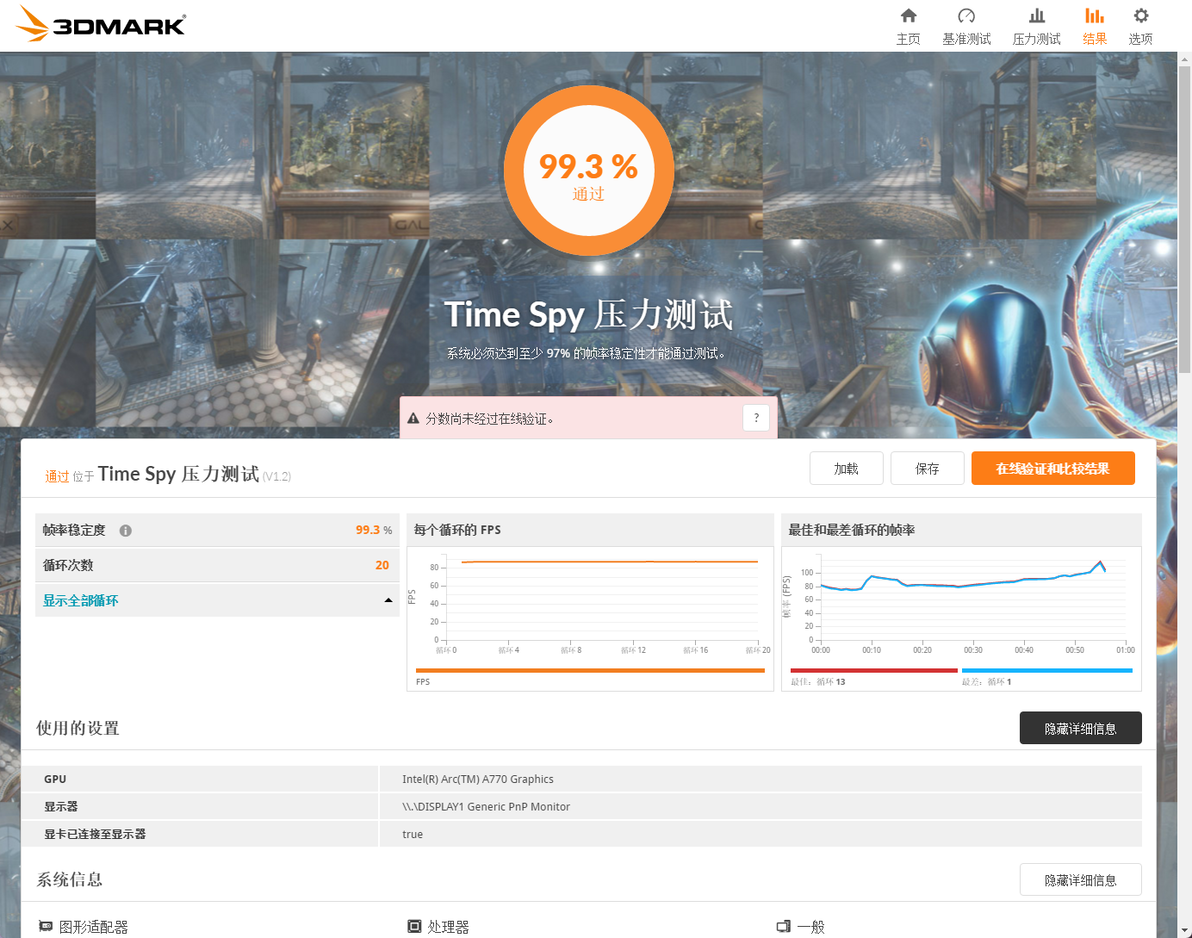The width and height of the screenshot is (1192, 938).
Task: Click red best loop 13 legend bar
Action: (x=873, y=670)
